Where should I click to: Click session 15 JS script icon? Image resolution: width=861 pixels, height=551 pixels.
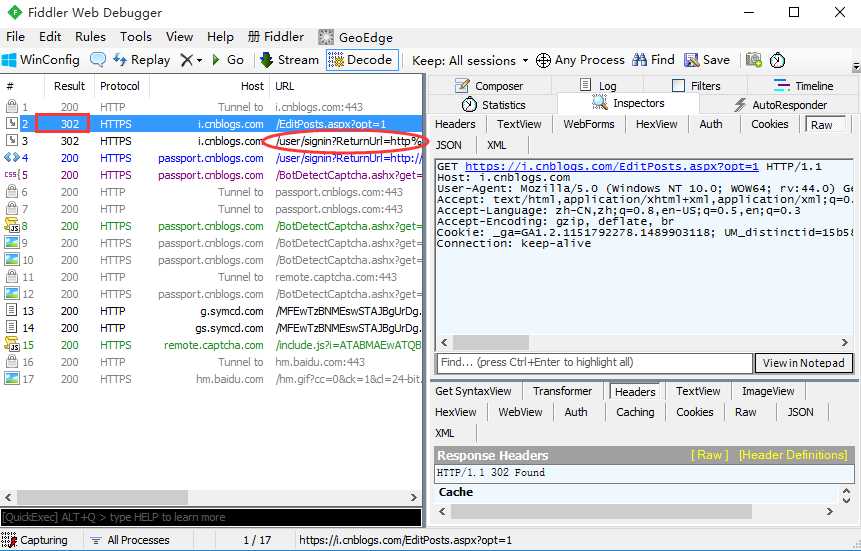coord(12,345)
